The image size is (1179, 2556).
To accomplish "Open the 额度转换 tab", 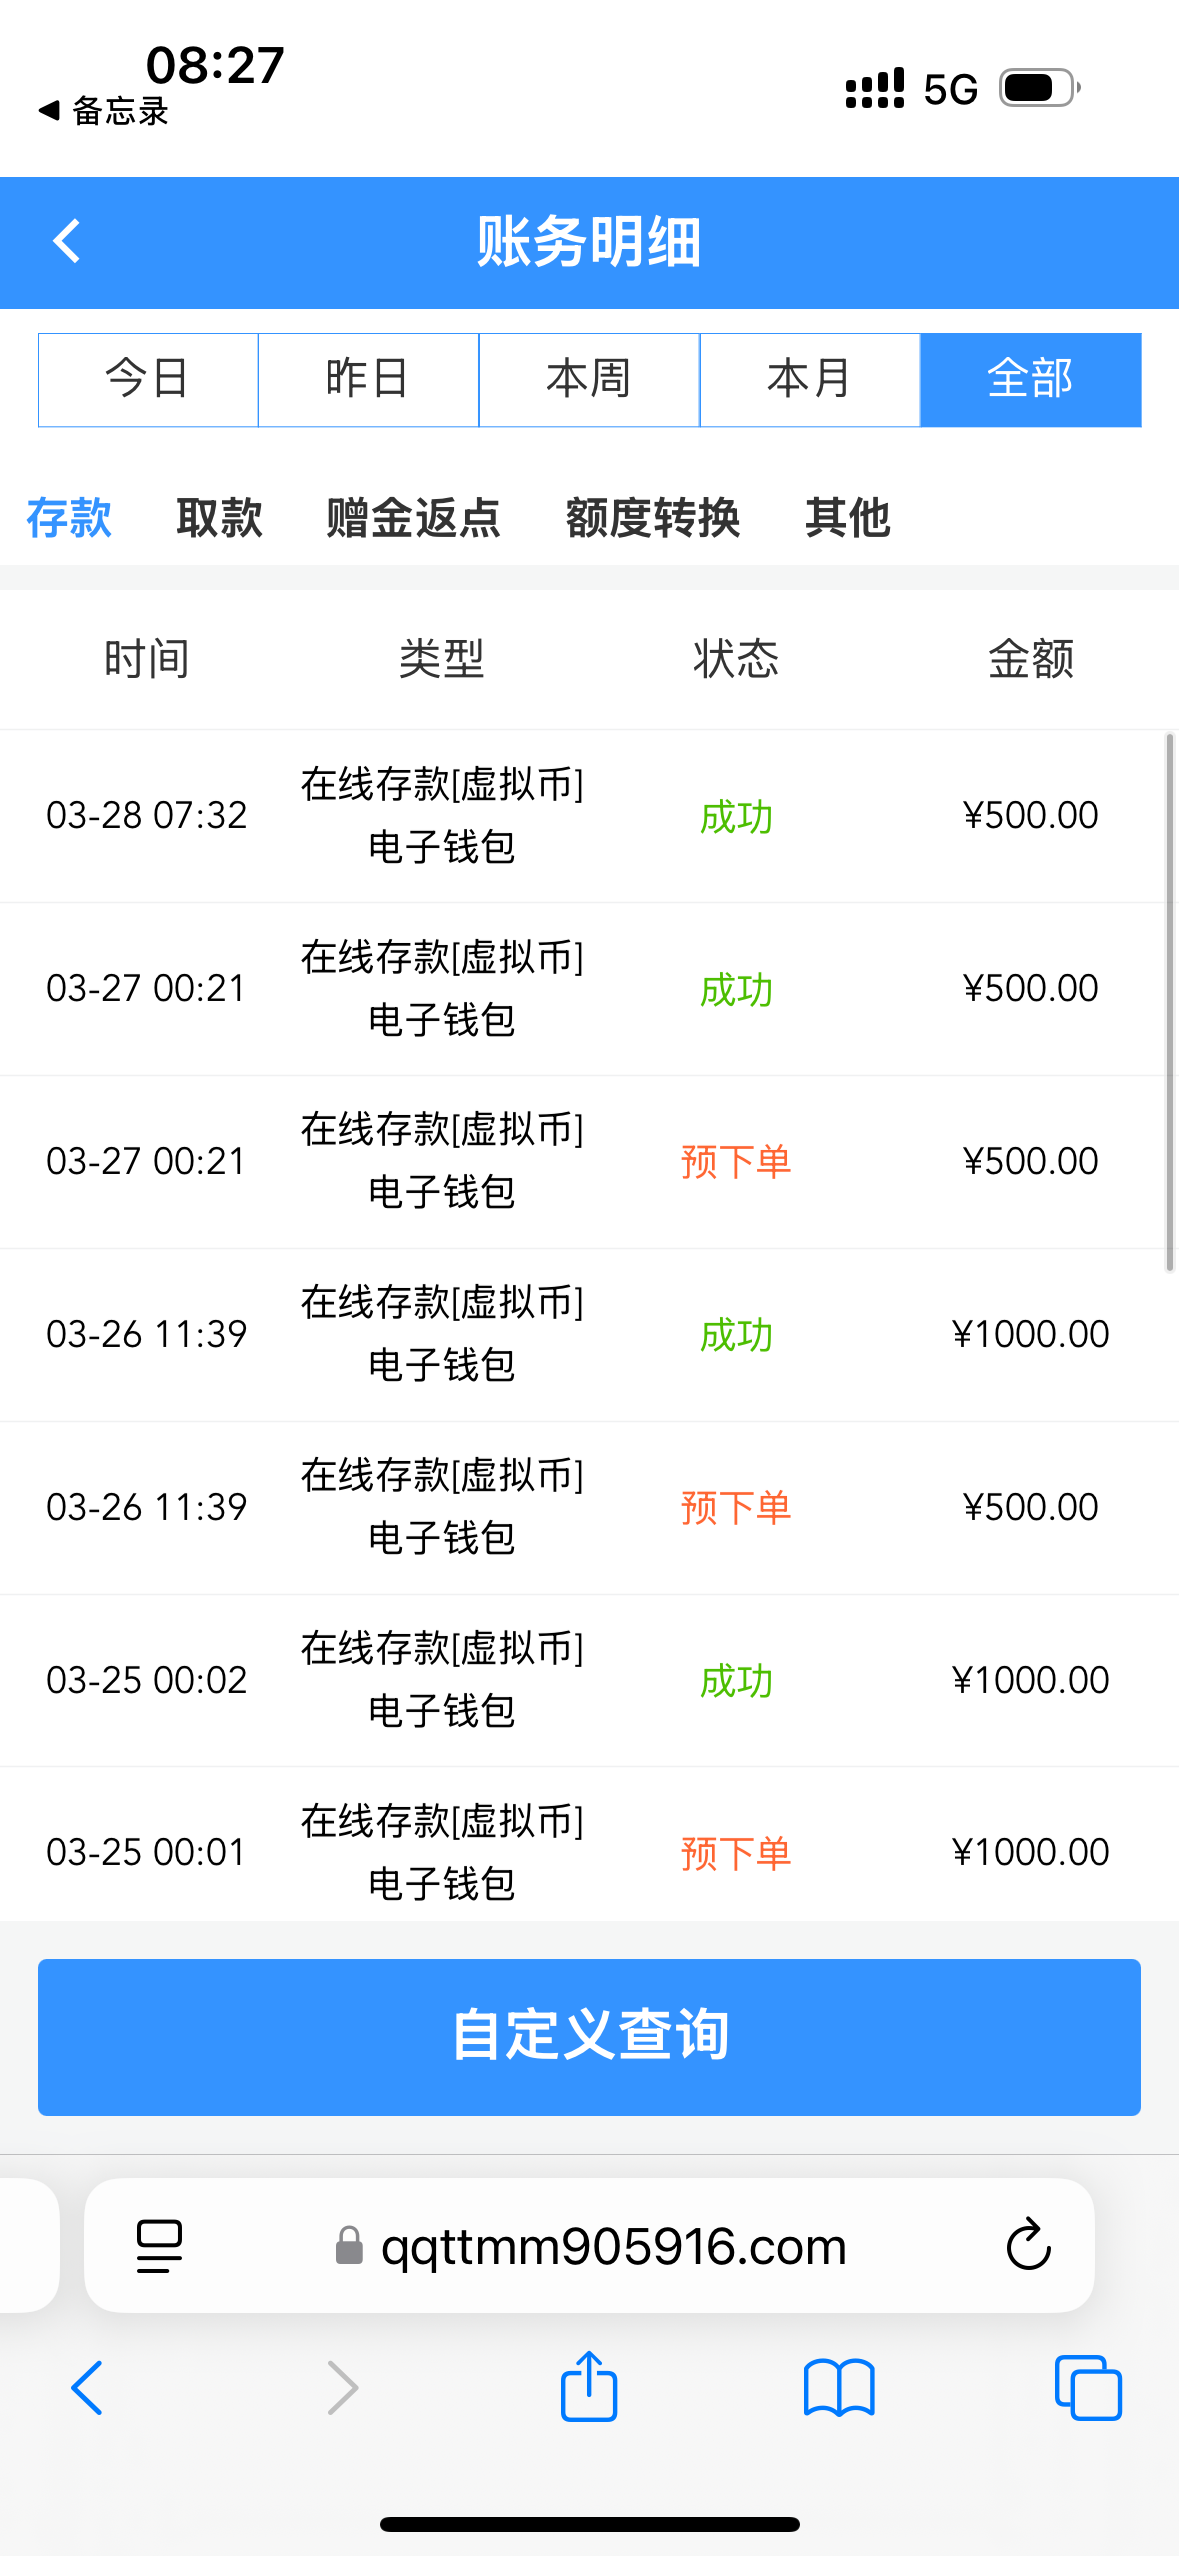I will pos(652,518).
